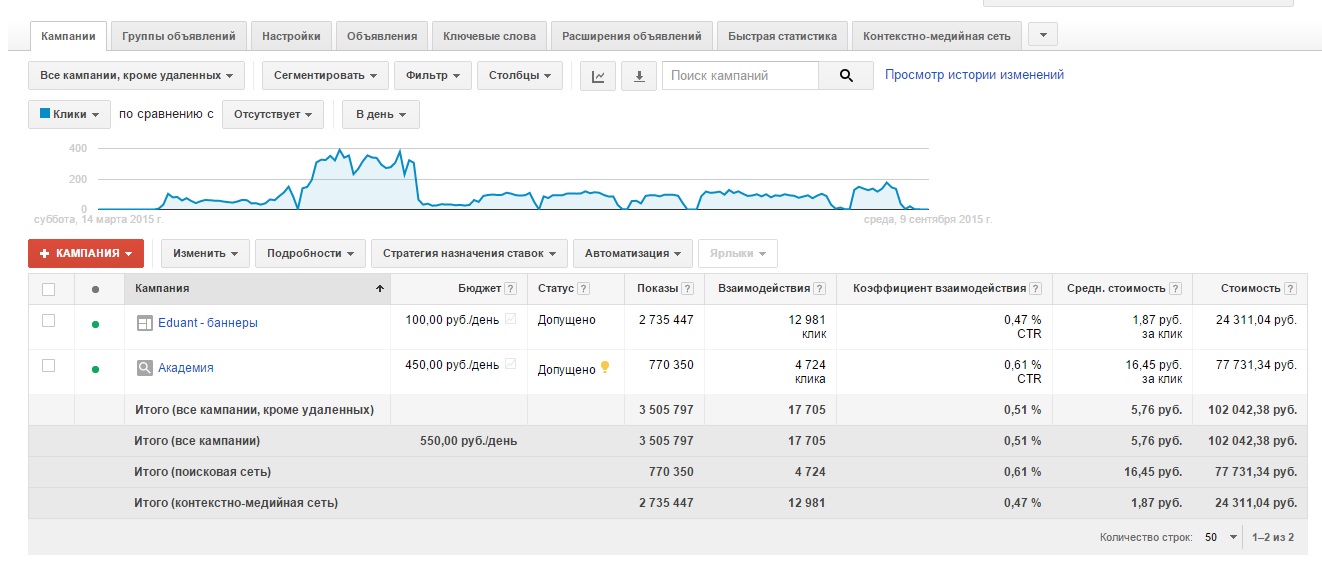This screenshot has height=562, width=1322.
Task: Tick the checkbox for Академия campaign
Action: (48, 366)
